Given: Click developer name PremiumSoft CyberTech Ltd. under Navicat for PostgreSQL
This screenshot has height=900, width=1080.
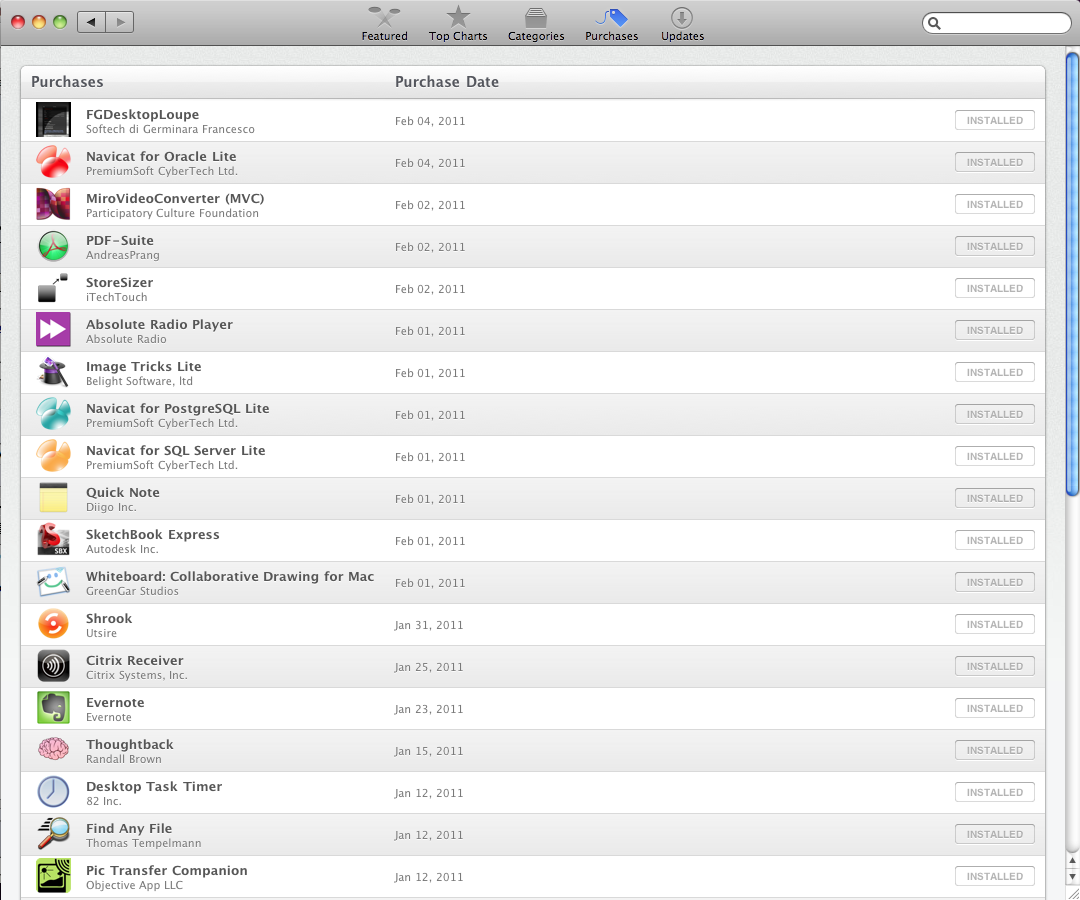Looking at the screenshot, I should (x=162, y=423).
